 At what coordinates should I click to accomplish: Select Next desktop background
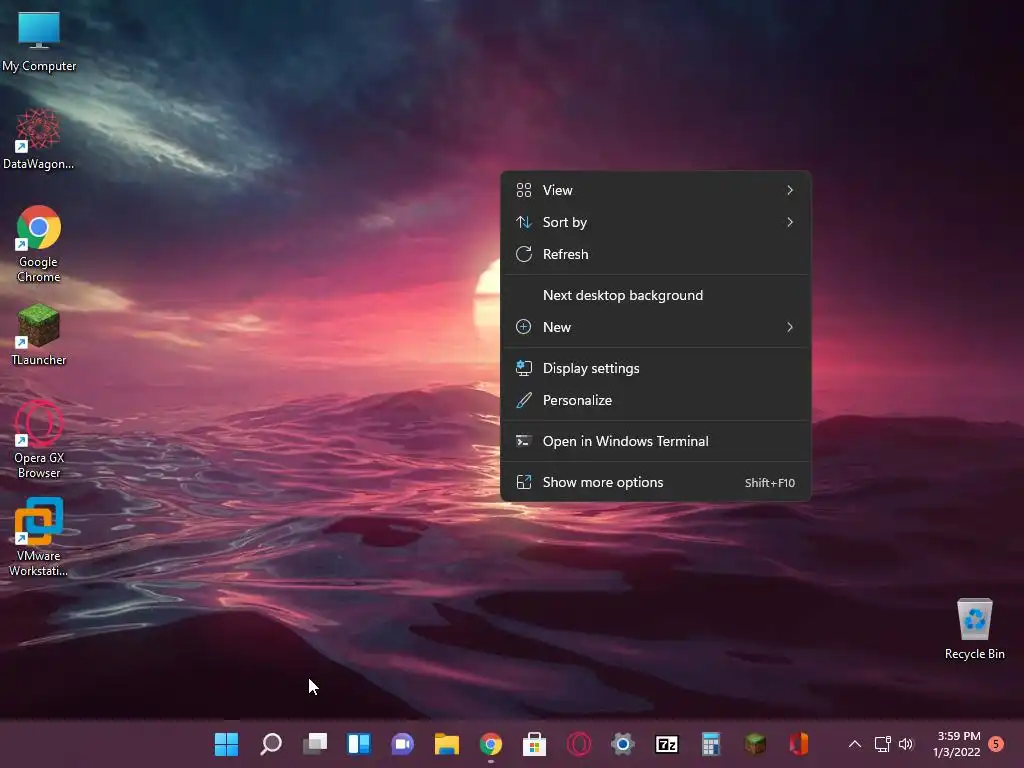click(x=656, y=295)
